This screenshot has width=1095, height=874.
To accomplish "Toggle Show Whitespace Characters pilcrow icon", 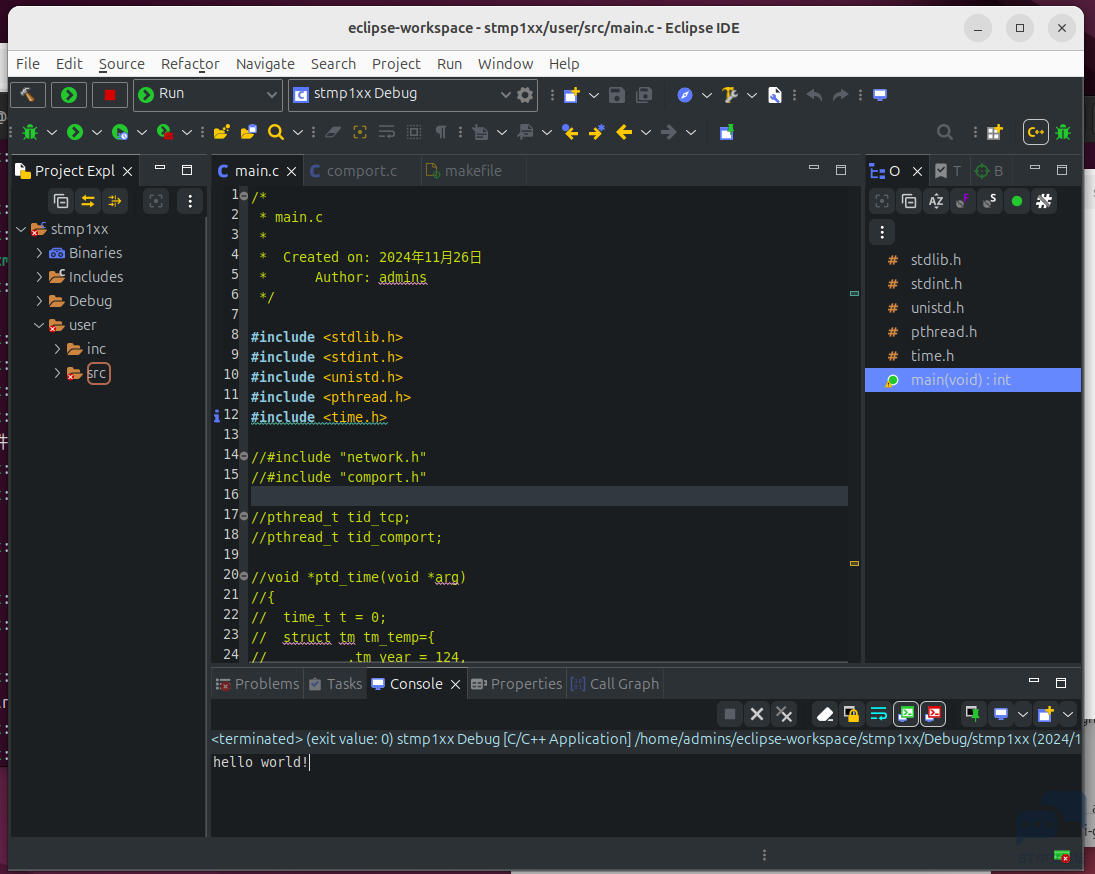I will coord(441,132).
